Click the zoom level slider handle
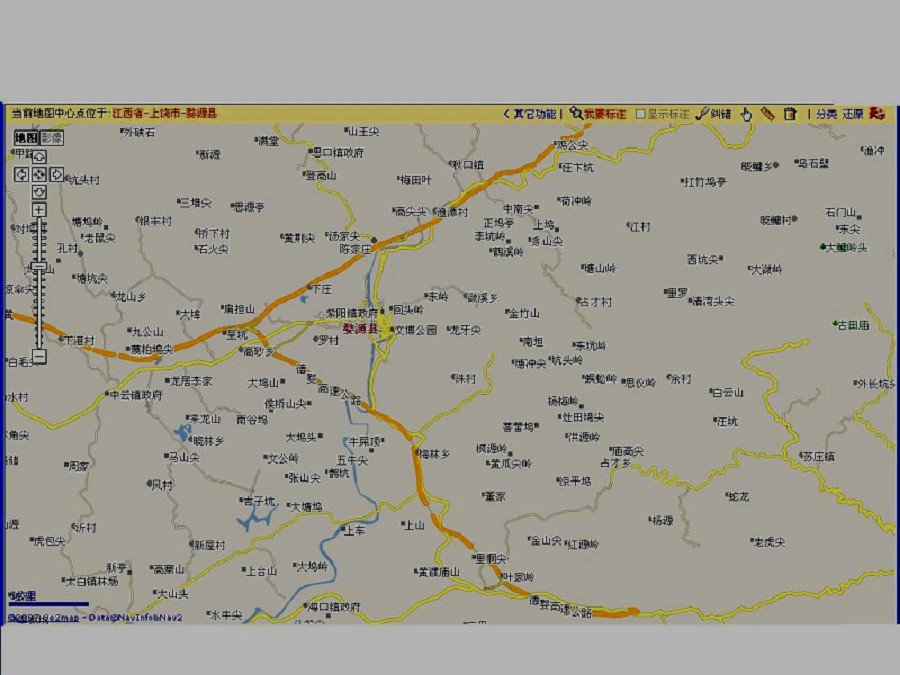 point(39,266)
